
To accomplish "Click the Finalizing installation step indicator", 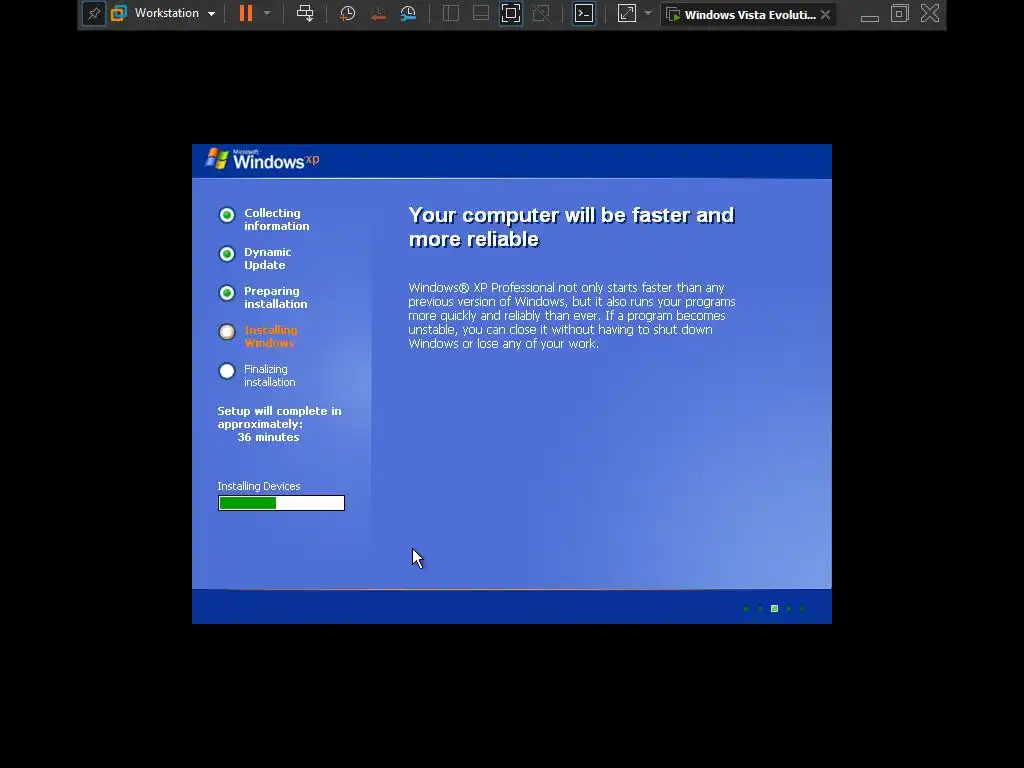I will click(227, 371).
